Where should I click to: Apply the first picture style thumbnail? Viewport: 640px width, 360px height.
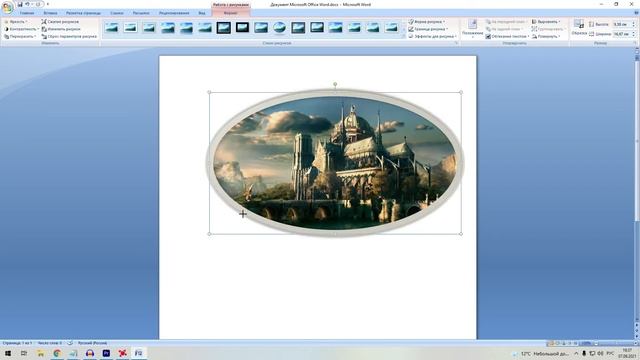click(x=111, y=28)
